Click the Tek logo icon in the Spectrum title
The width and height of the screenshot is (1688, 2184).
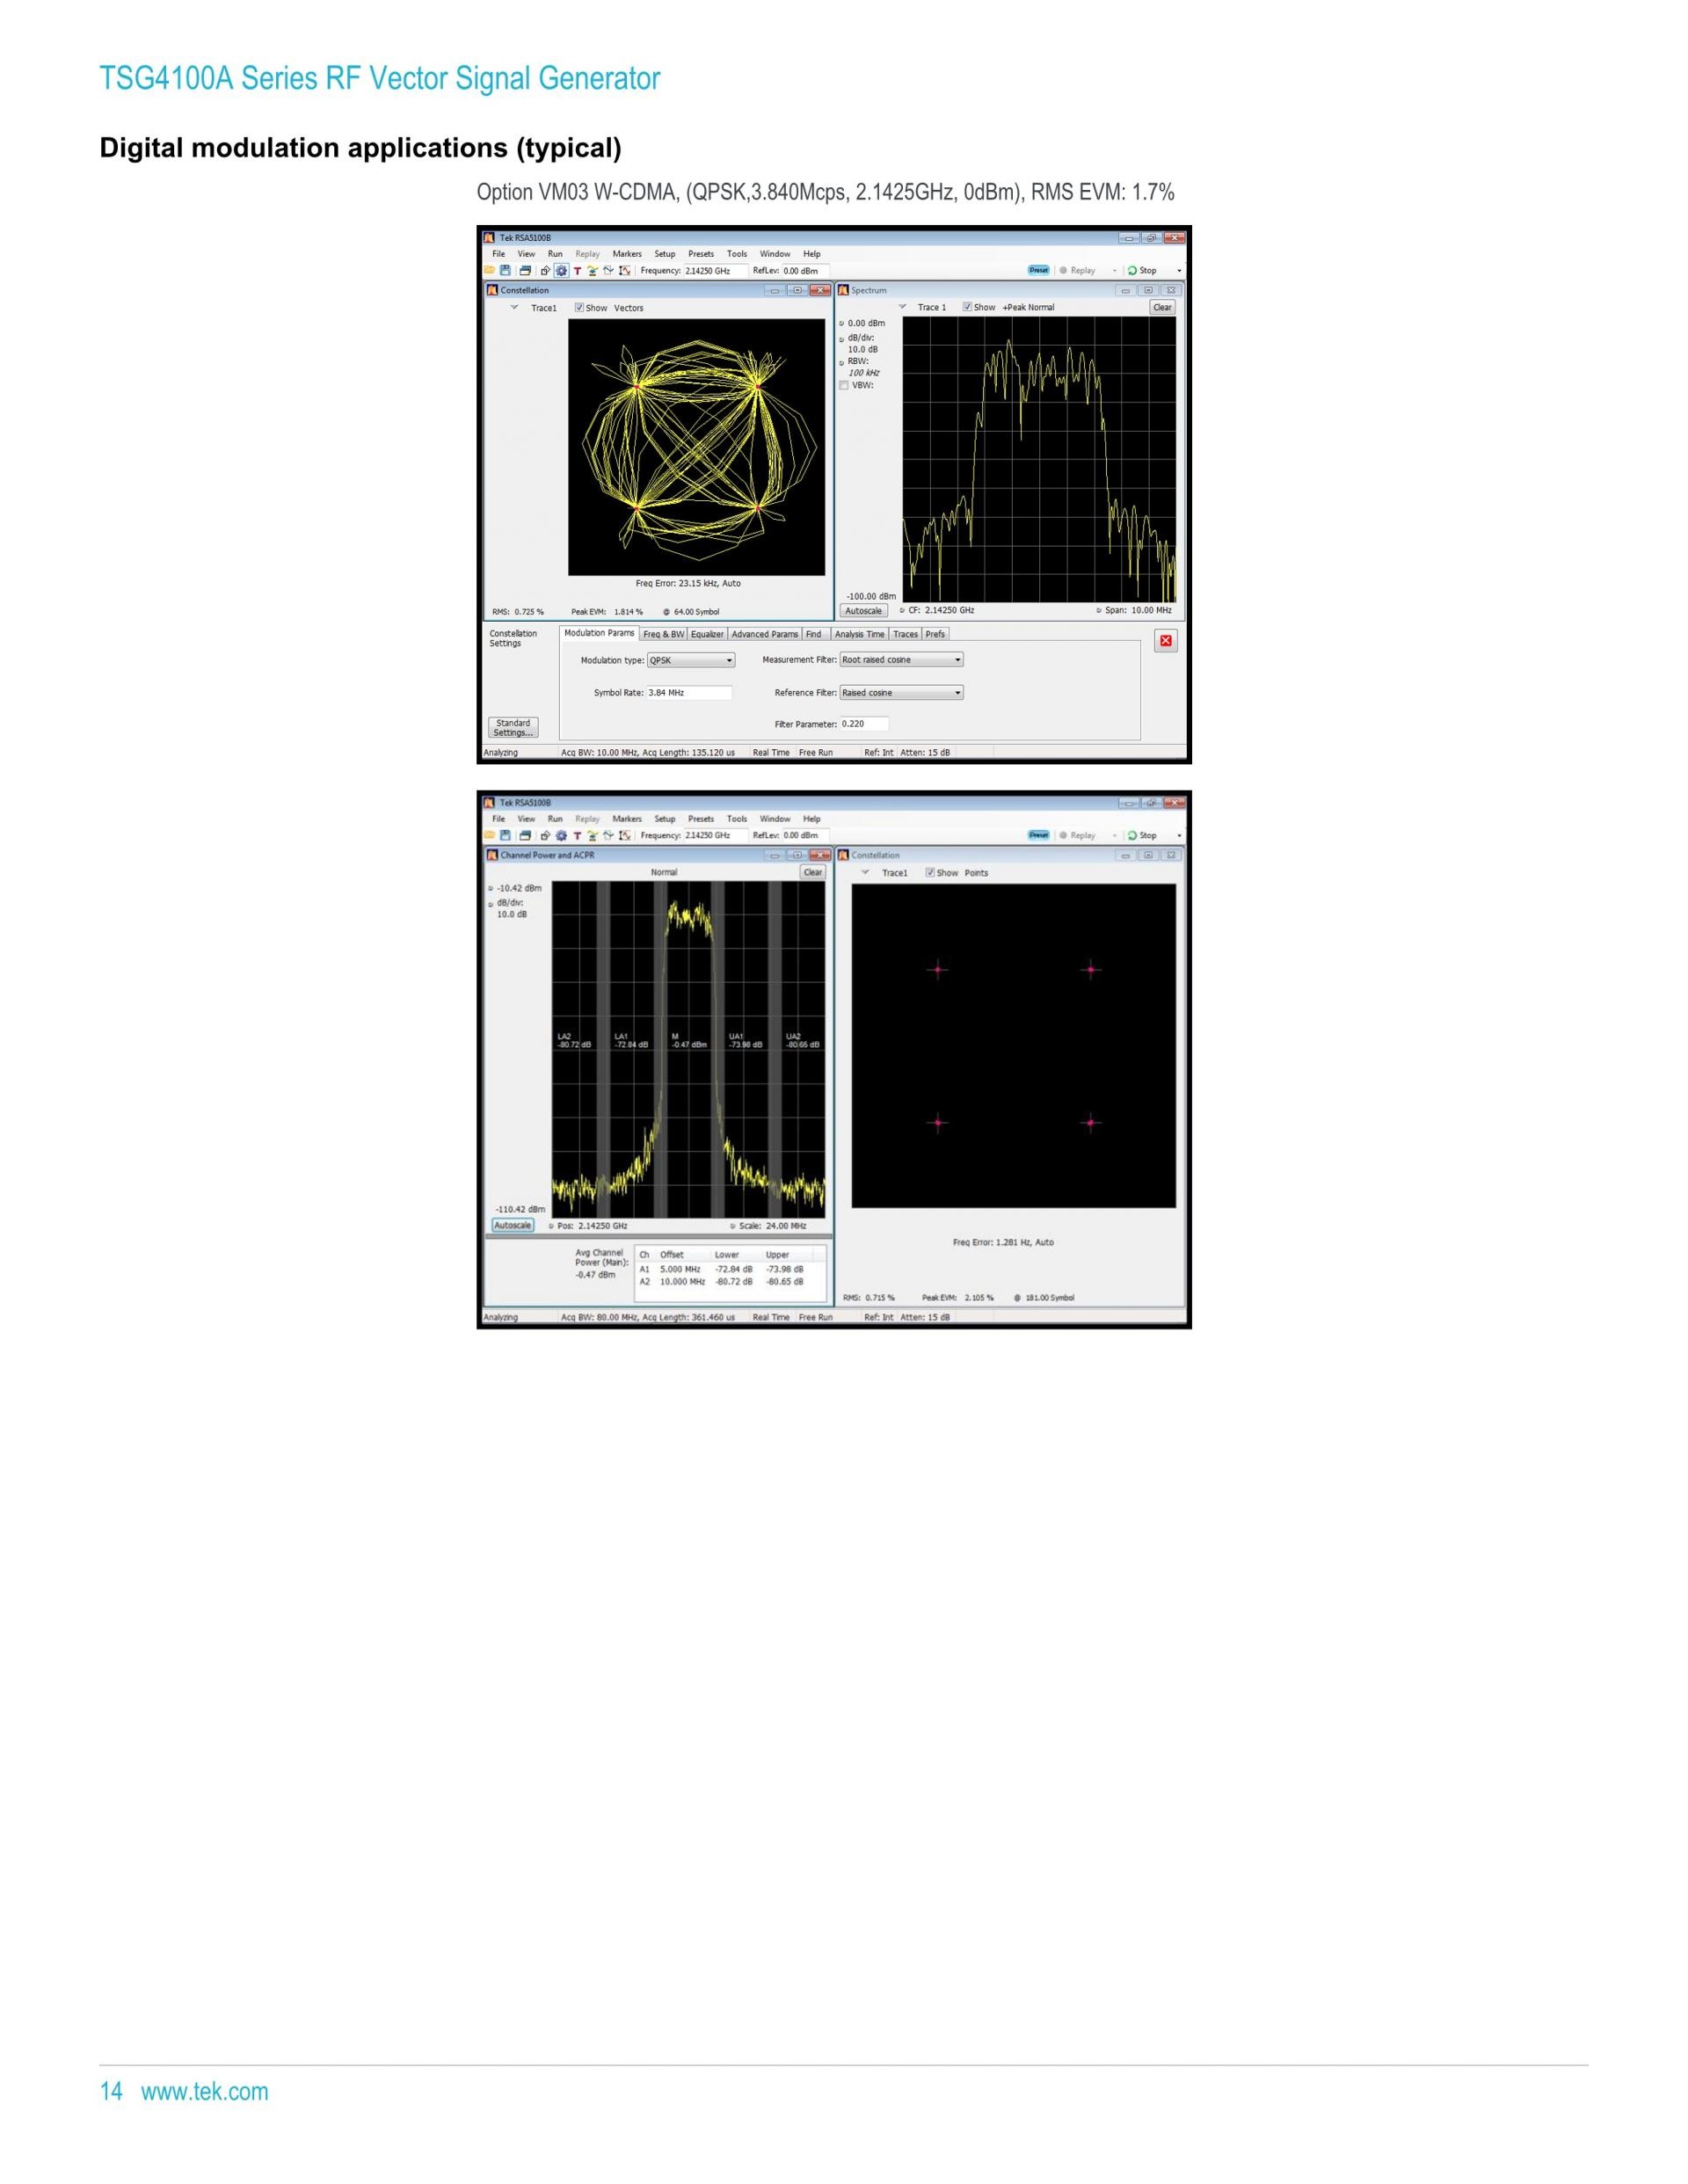click(843, 290)
